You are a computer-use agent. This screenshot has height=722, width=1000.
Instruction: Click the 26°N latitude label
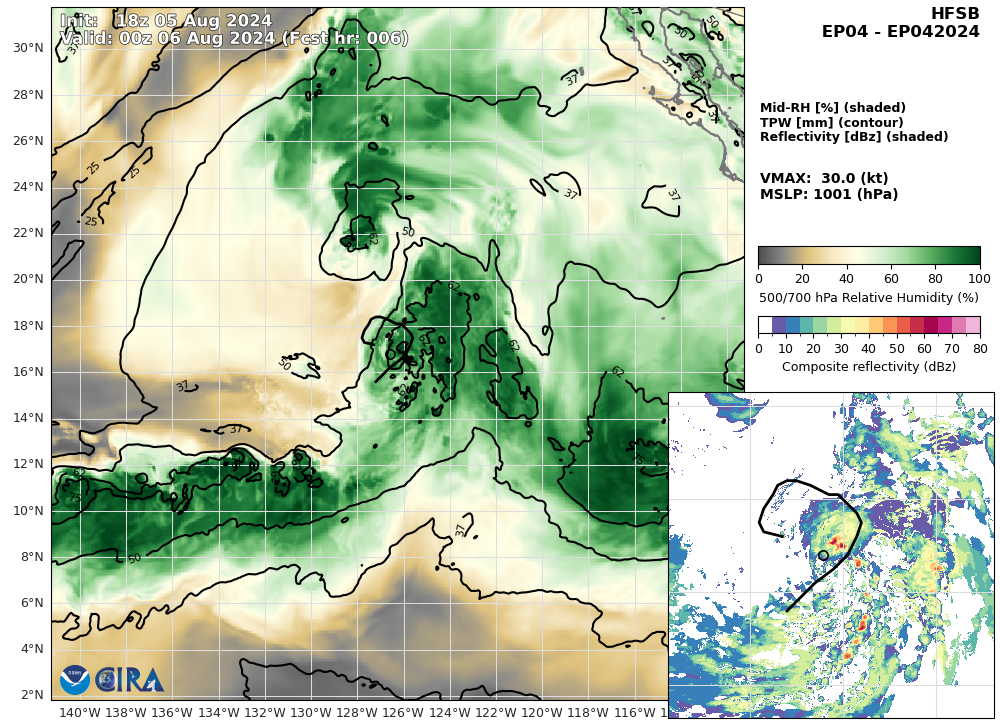[28, 140]
